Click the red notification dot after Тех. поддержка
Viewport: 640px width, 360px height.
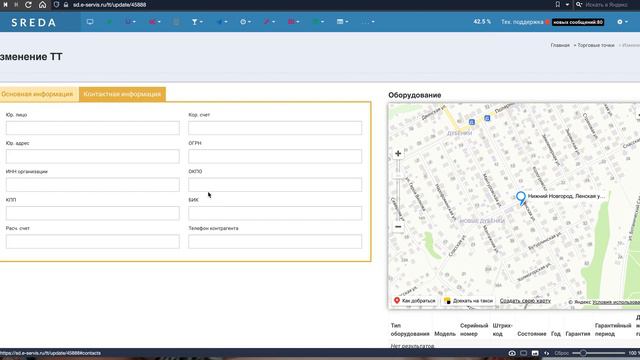click(547, 22)
